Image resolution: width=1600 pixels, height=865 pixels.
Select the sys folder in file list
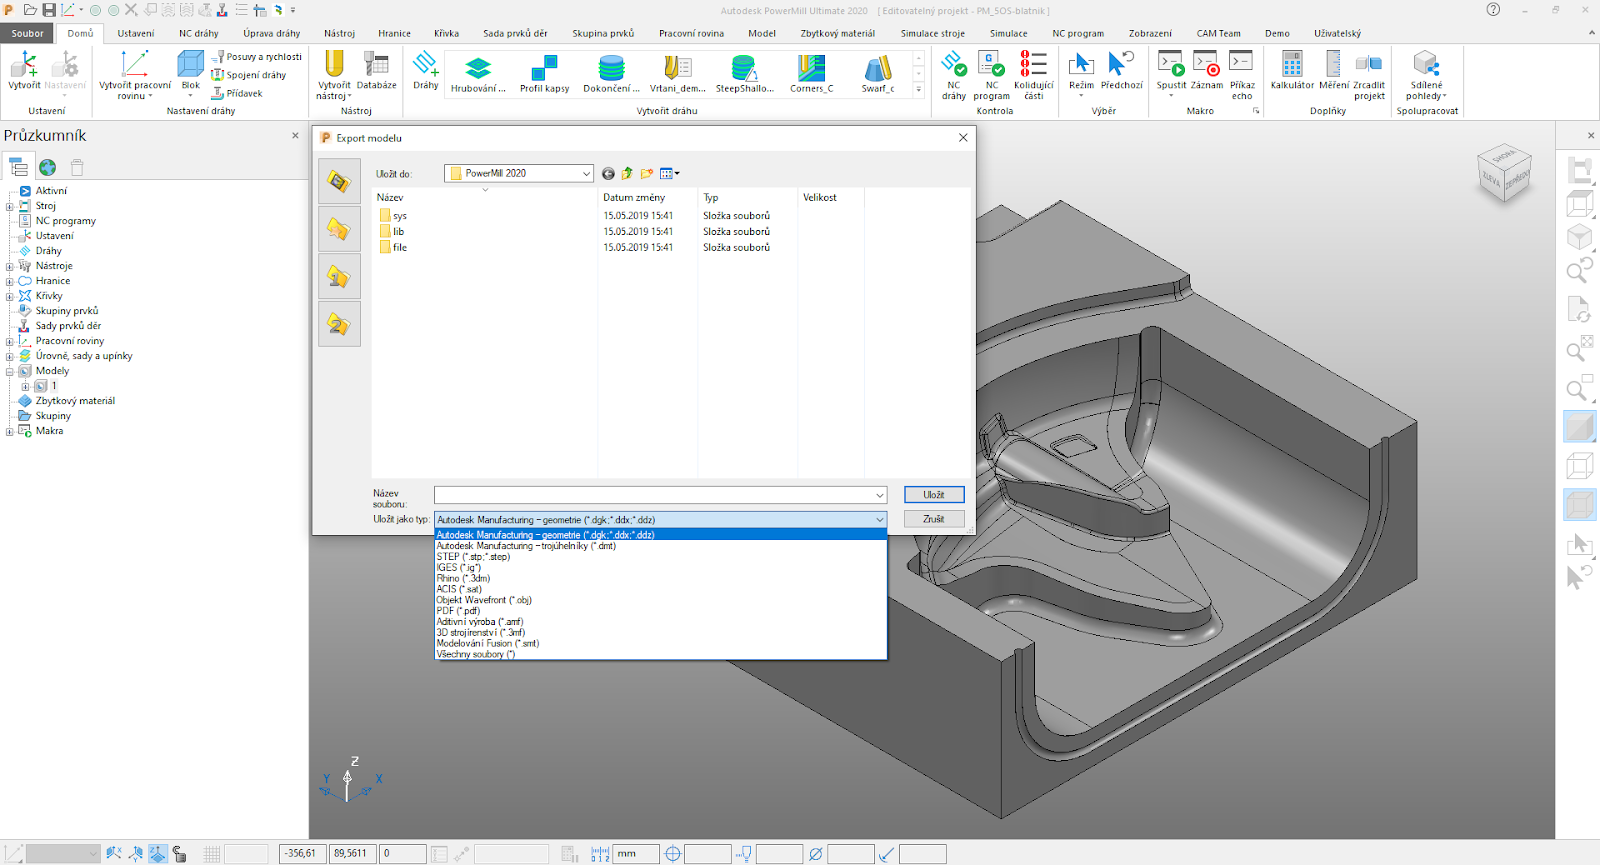click(393, 216)
